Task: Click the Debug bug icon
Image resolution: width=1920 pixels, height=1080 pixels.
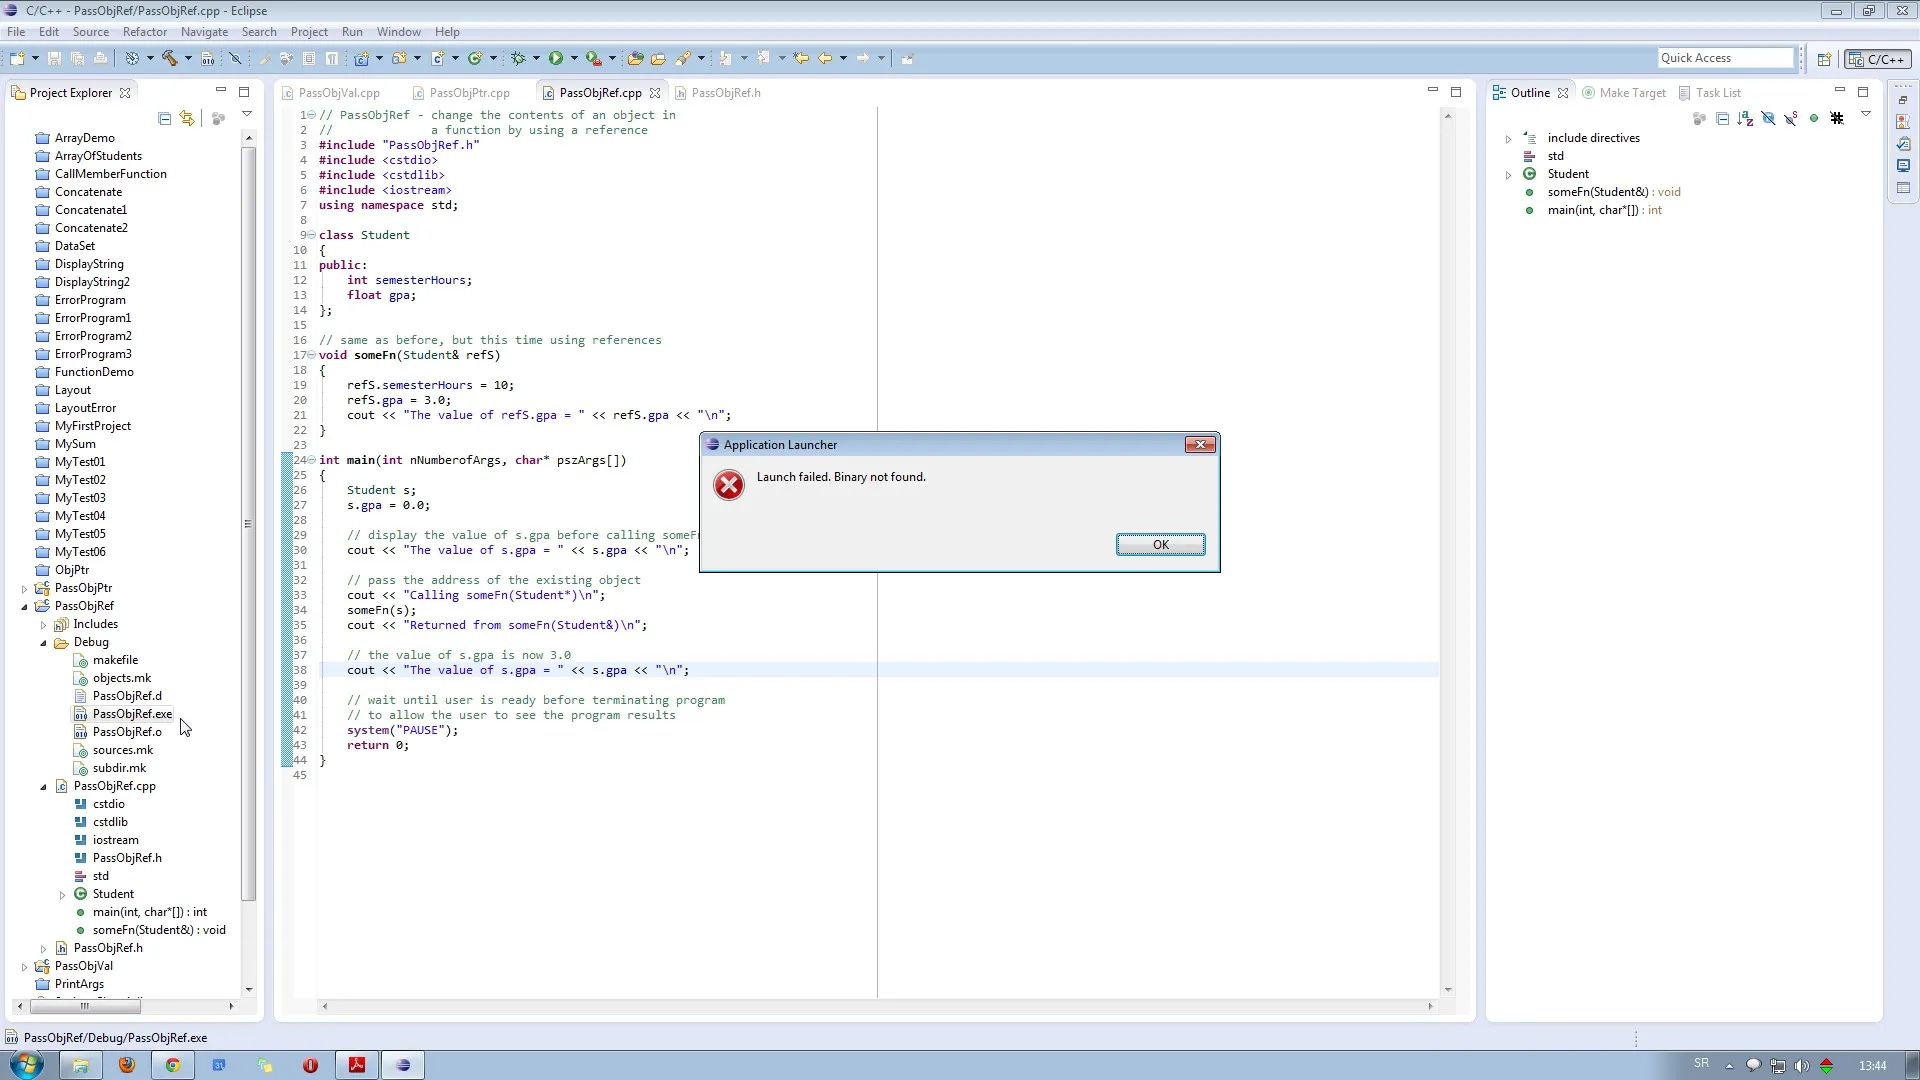Action: [x=518, y=58]
